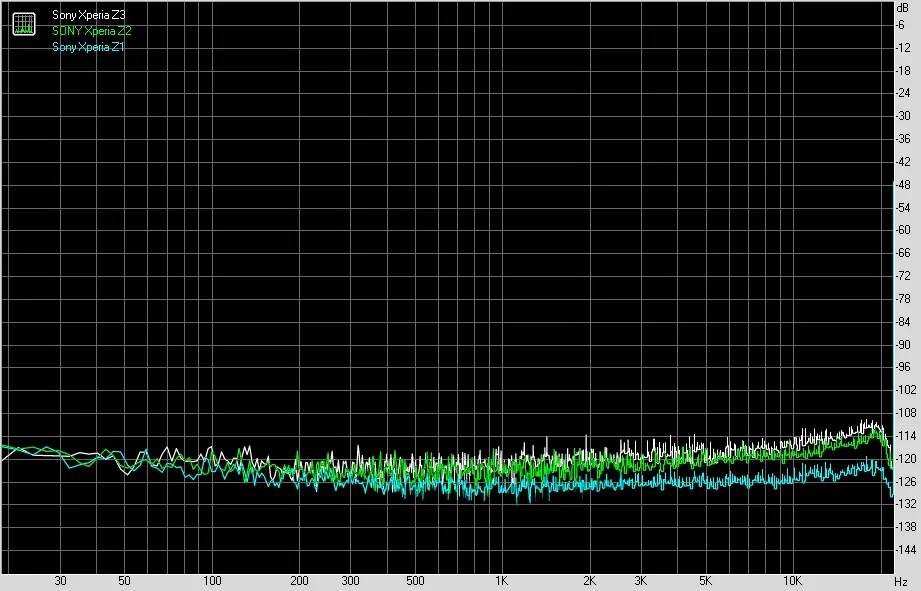Click the -36 dB axis value
Image resolution: width=921 pixels, height=591 pixels.
(903, 139)
